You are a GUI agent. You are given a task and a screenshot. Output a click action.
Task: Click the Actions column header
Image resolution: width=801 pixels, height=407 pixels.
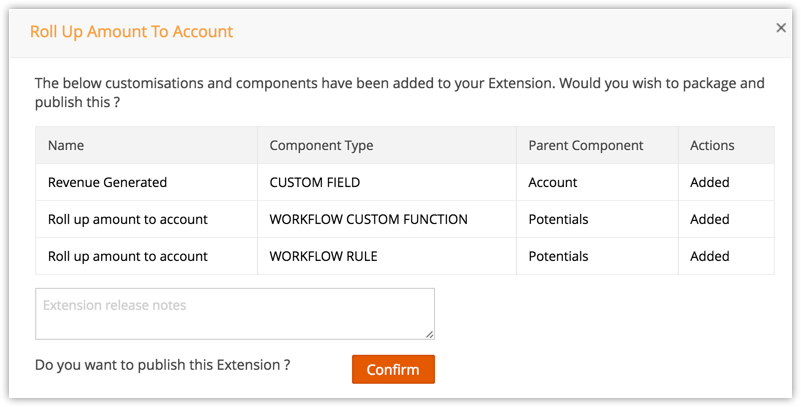pos(712,145)
